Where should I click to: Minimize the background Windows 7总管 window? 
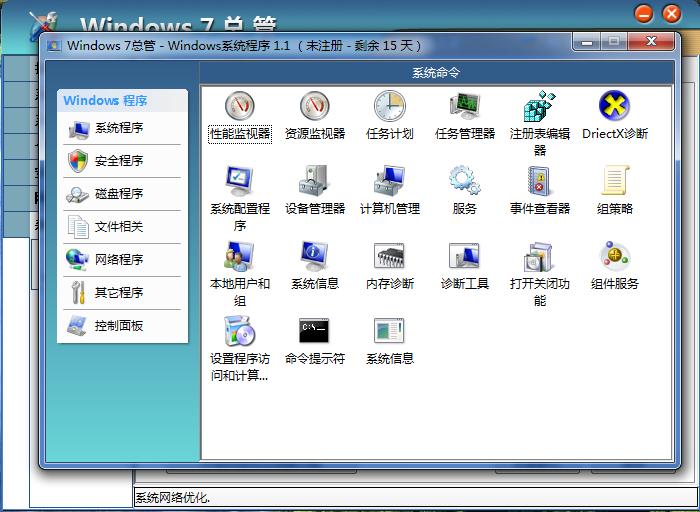point(644,14)
